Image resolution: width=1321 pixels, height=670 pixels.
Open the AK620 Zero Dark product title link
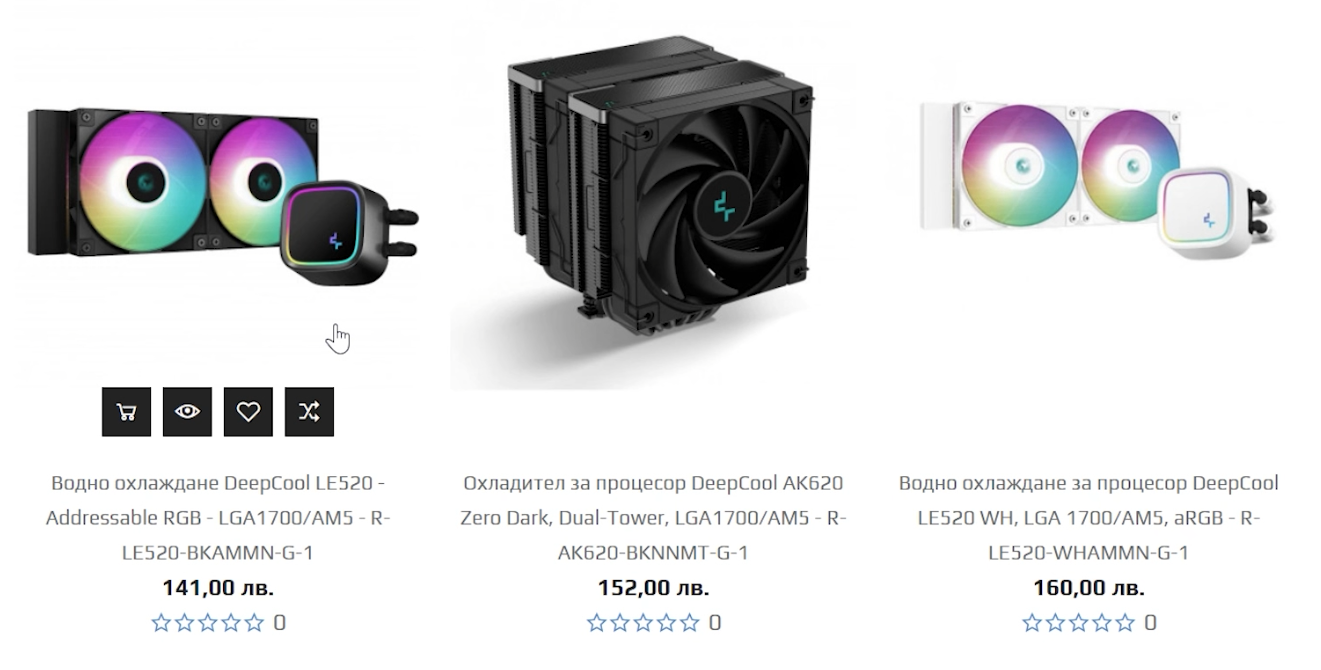[653, 518]
